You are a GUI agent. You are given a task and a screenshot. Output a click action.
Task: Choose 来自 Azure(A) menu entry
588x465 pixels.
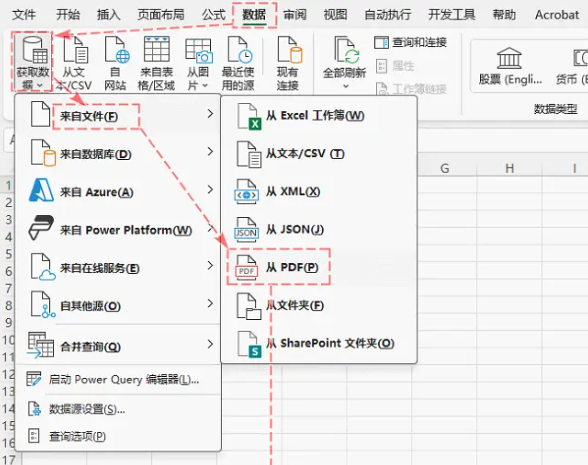[x=118, y=190]
